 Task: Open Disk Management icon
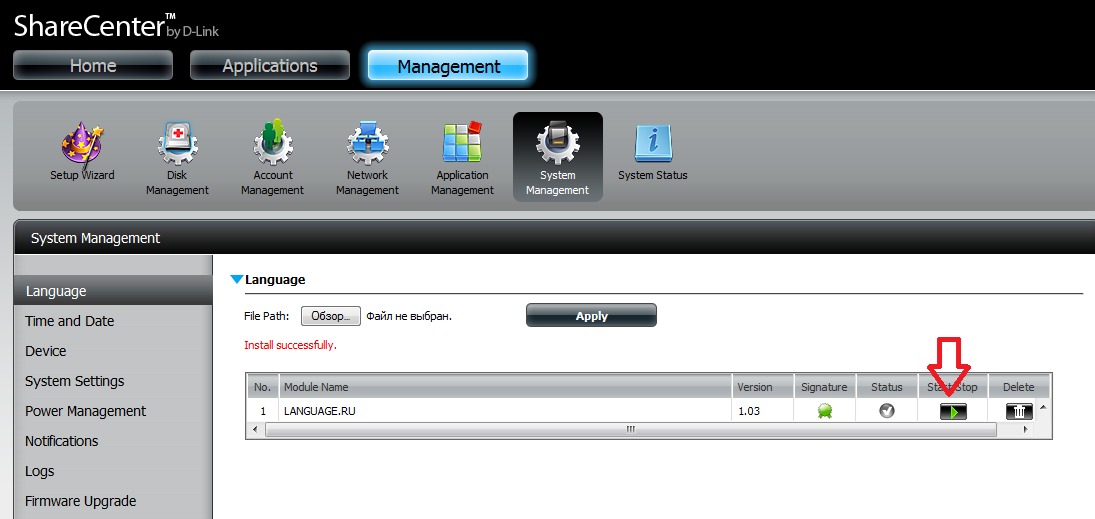177,146
